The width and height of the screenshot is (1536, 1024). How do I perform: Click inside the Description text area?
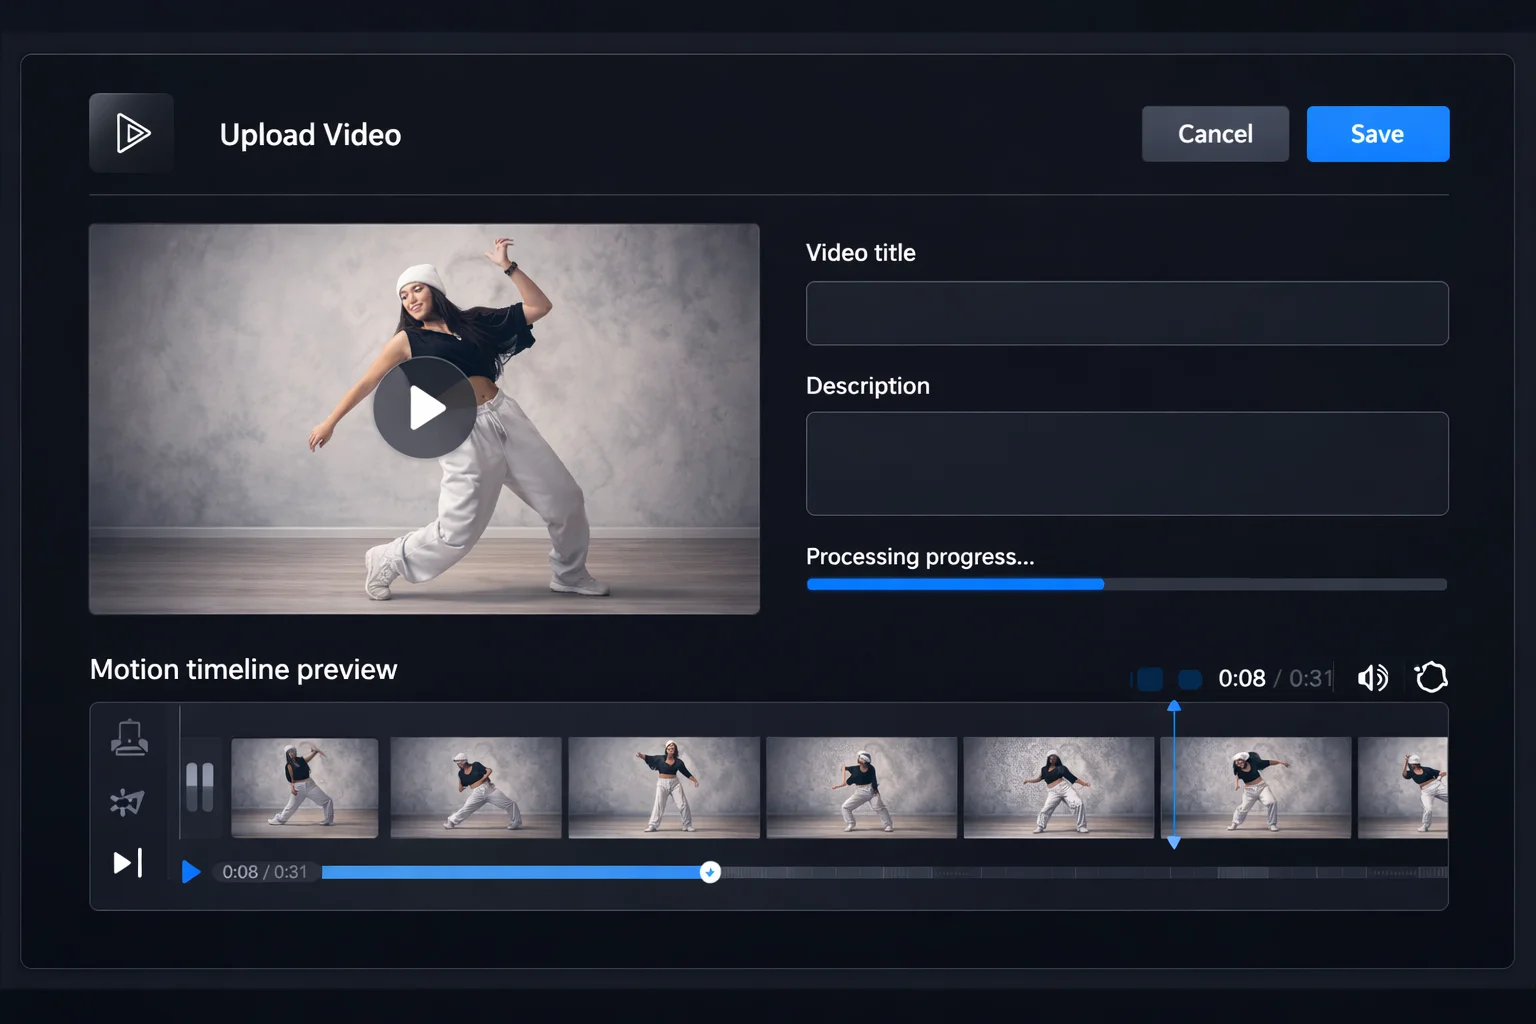click(1126, 463)
